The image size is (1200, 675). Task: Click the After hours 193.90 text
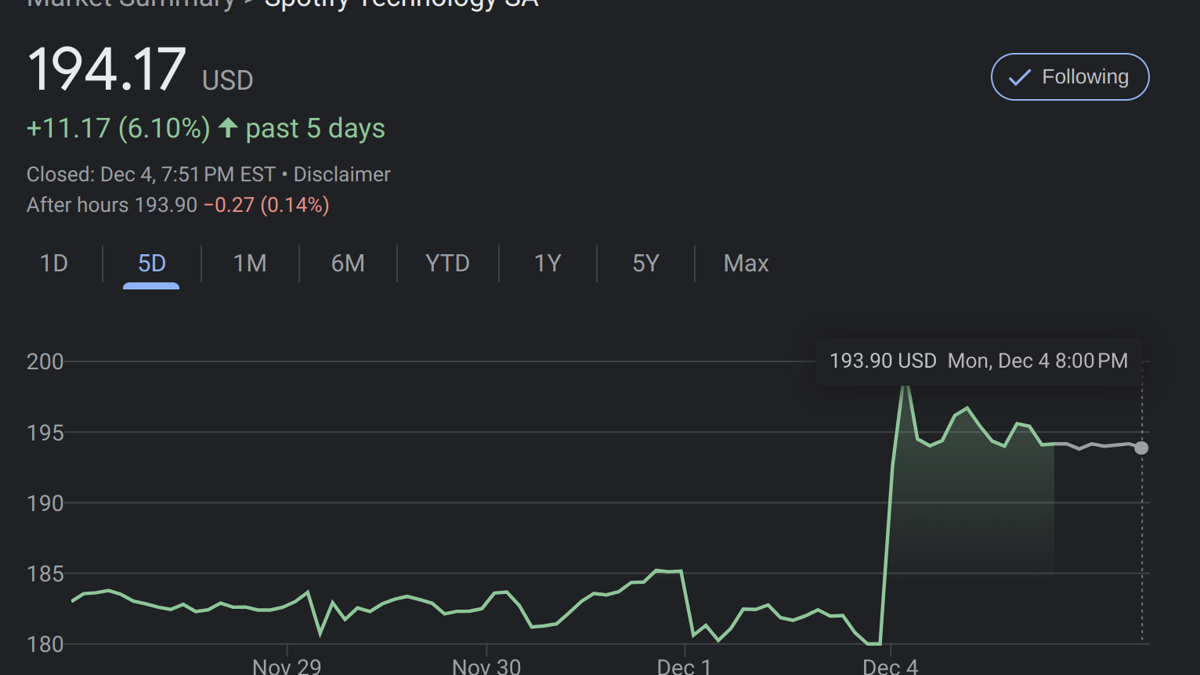112,205
